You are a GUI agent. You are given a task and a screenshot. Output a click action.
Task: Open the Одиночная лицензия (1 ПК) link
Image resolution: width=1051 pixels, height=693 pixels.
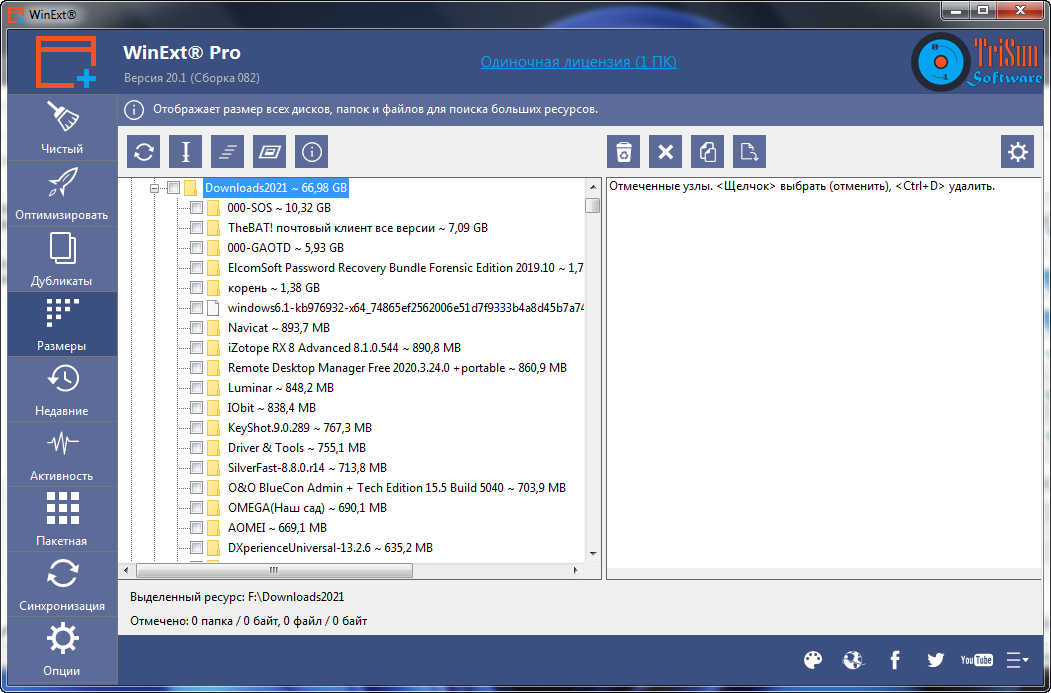pyautogui.click(x=578, y=62)
